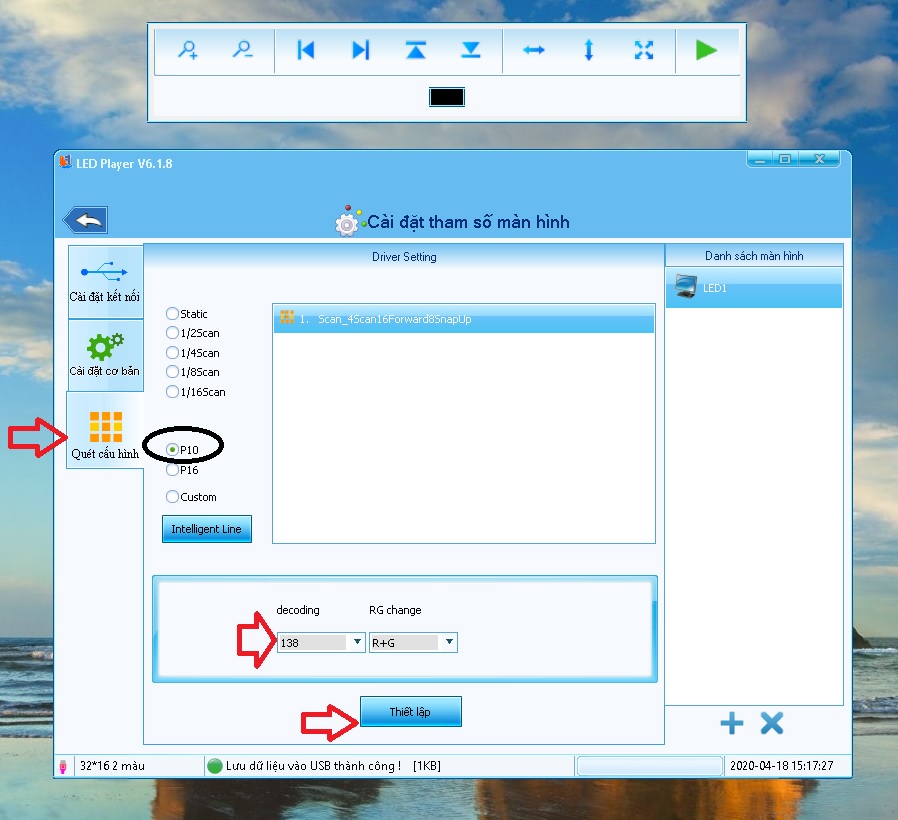Go back using the return arrow button
Image resolution: width=898 pixels, height=820 pixels.
(x=86, y=220)
